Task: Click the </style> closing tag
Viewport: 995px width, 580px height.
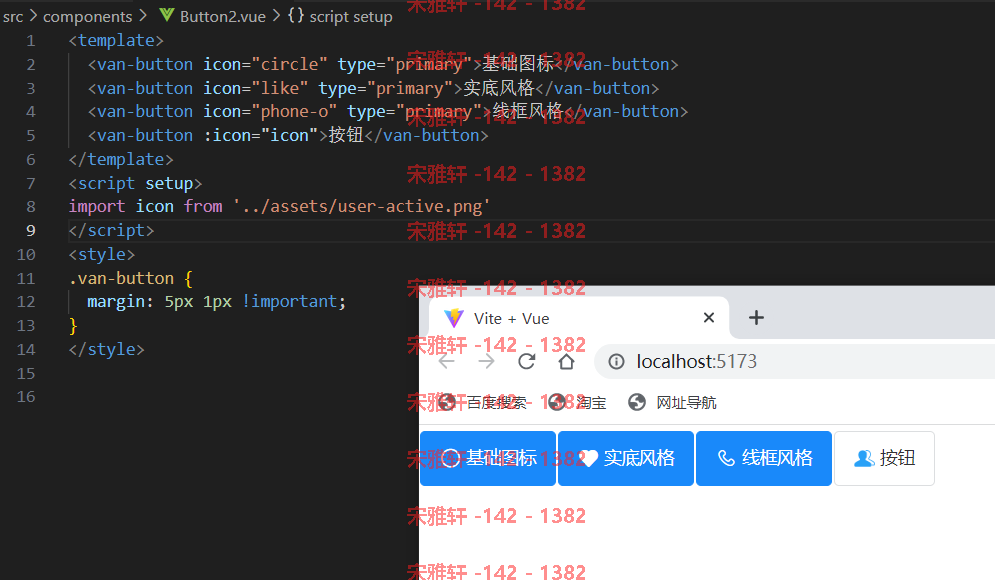Action: (107, 350)
